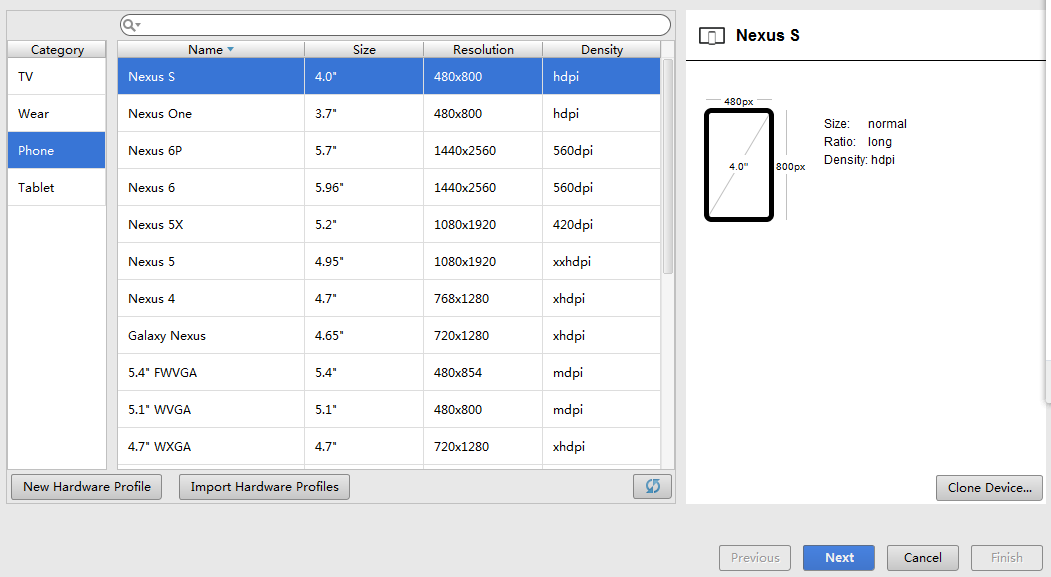Click the Next button
Image resolution: width=1051 pixels, height=577 pixels.
[x=839, y=558]
